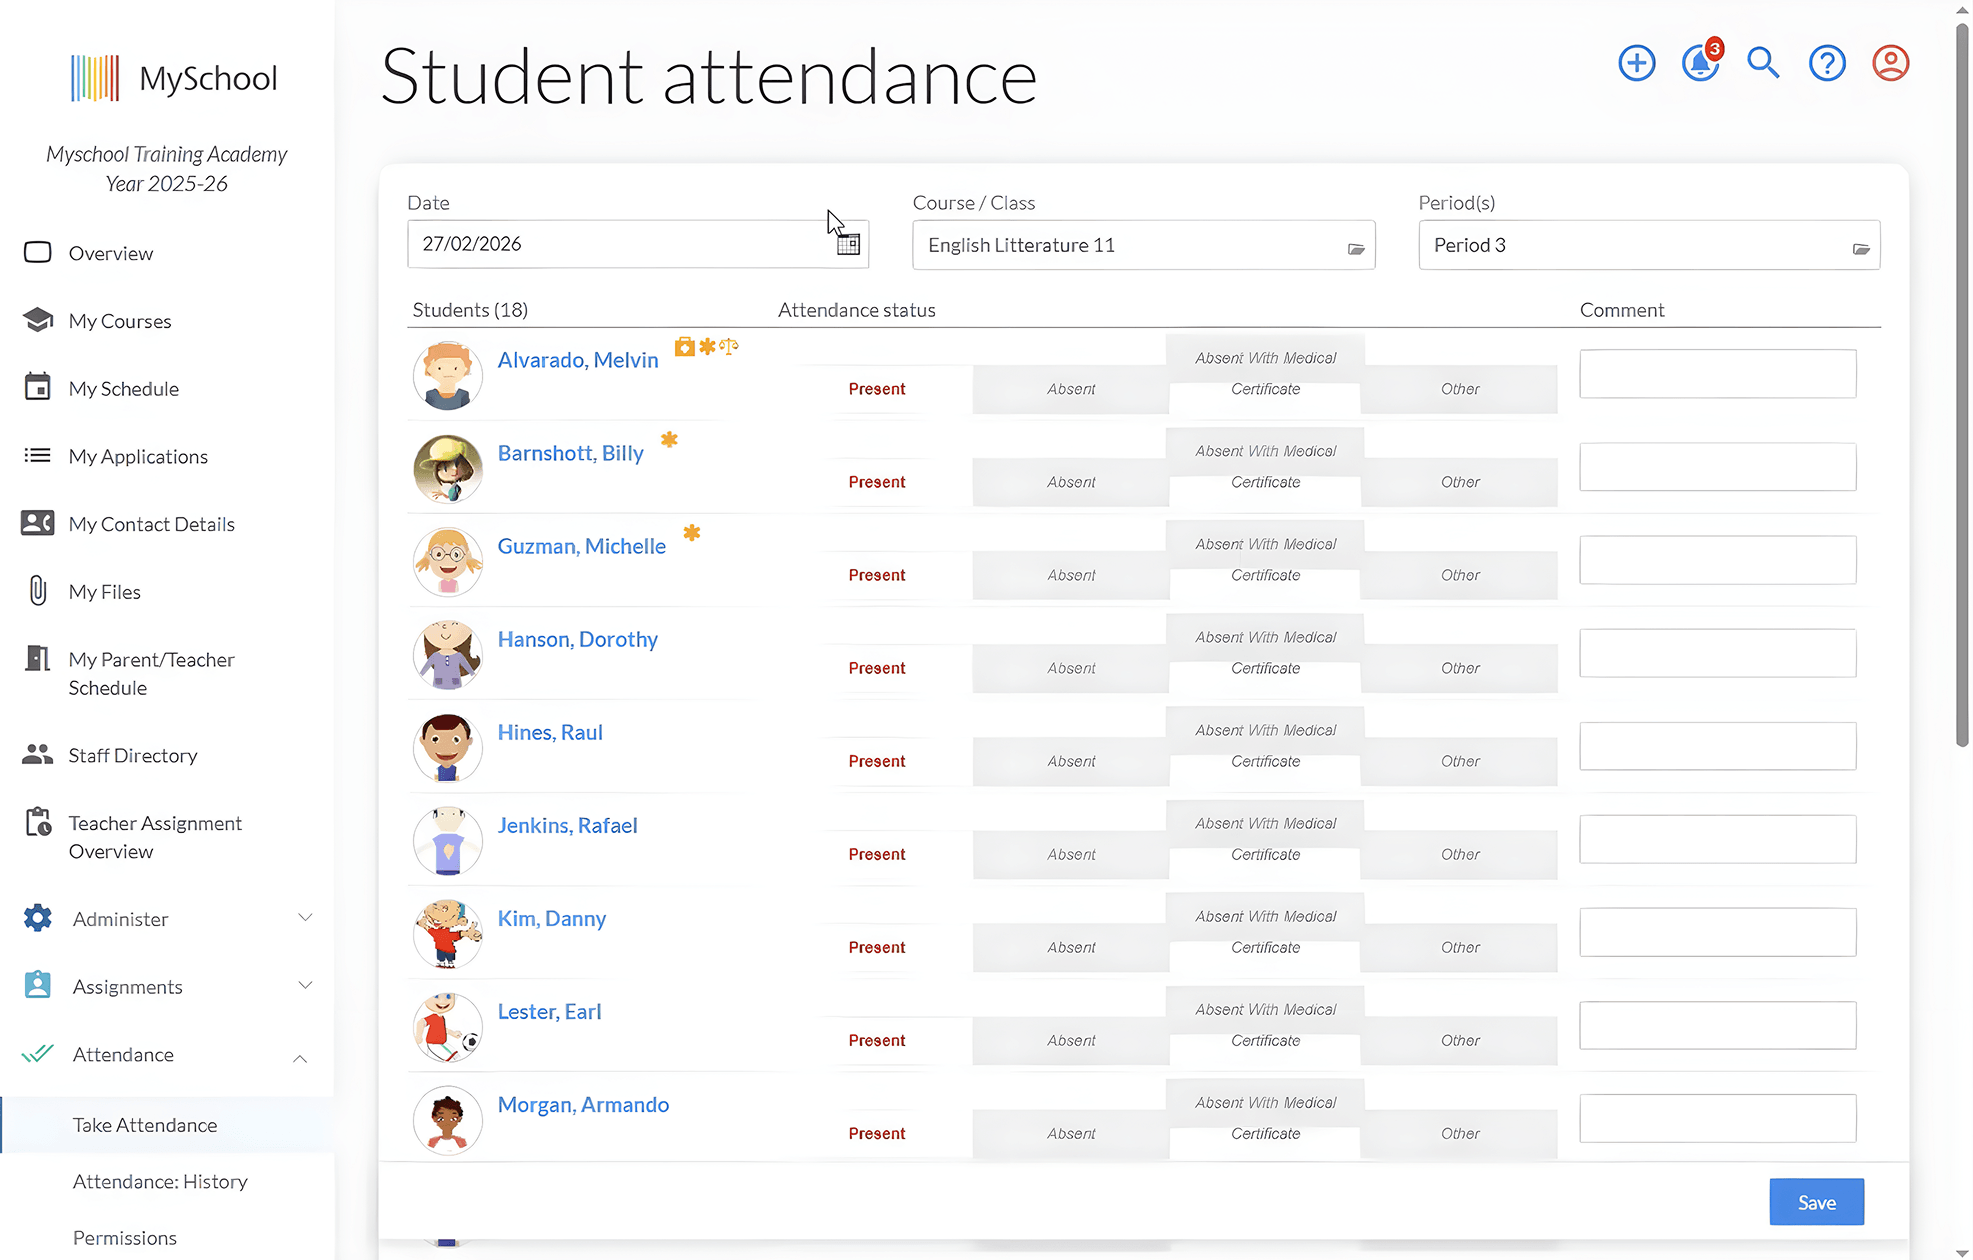Click the My Schedule calendar icon
This screenshot has width=1973, height=1260.
click(x=38, y=387)
